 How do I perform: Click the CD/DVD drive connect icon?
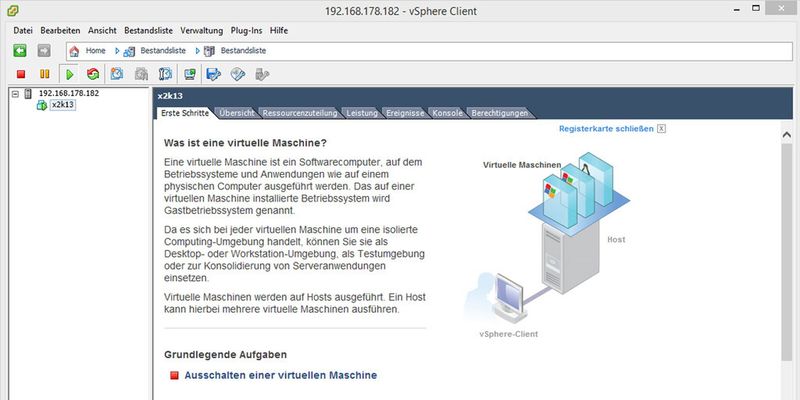(238, 74)
